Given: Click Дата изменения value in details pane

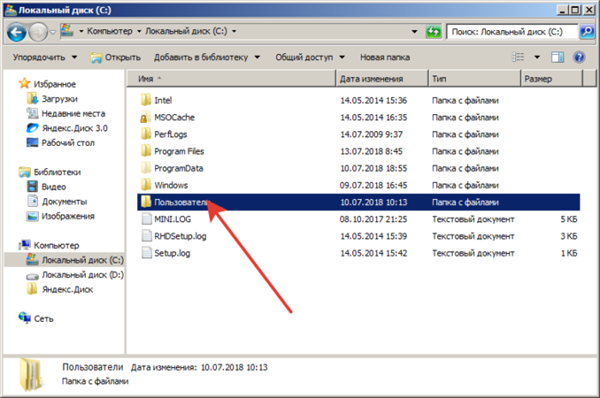Looking at the screenshot, I should 234,367.
